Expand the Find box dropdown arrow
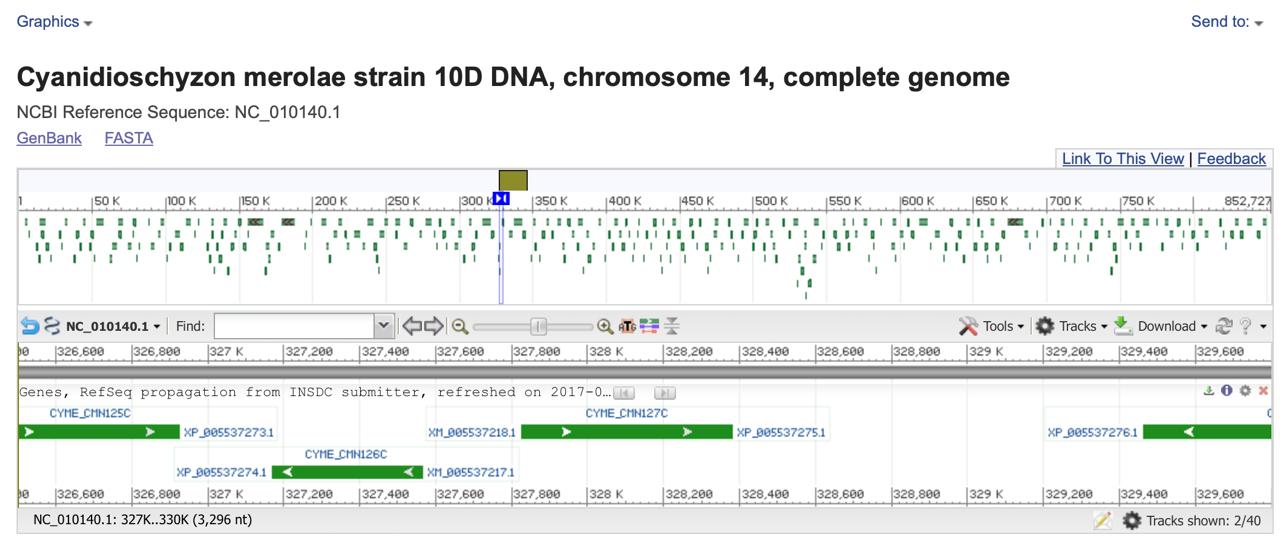1280x551 pixels. pos(384,326)
